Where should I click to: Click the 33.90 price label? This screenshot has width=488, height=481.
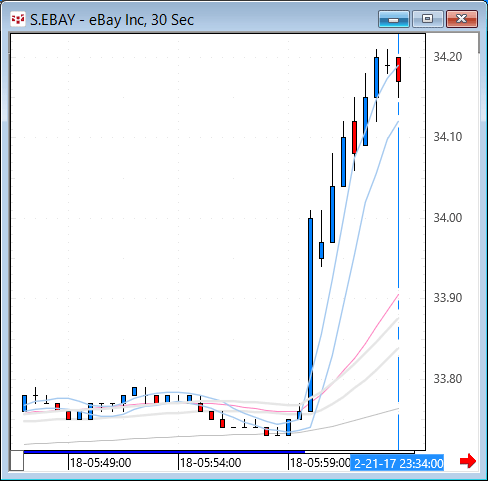pyautogui.click(x=447, y=298)
